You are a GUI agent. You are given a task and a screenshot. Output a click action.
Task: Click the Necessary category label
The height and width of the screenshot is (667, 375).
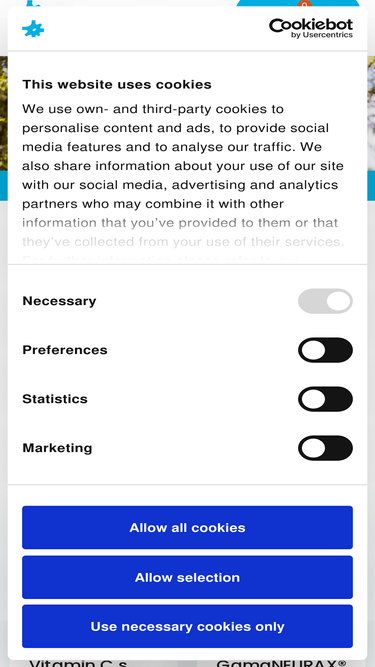(59, 301)
